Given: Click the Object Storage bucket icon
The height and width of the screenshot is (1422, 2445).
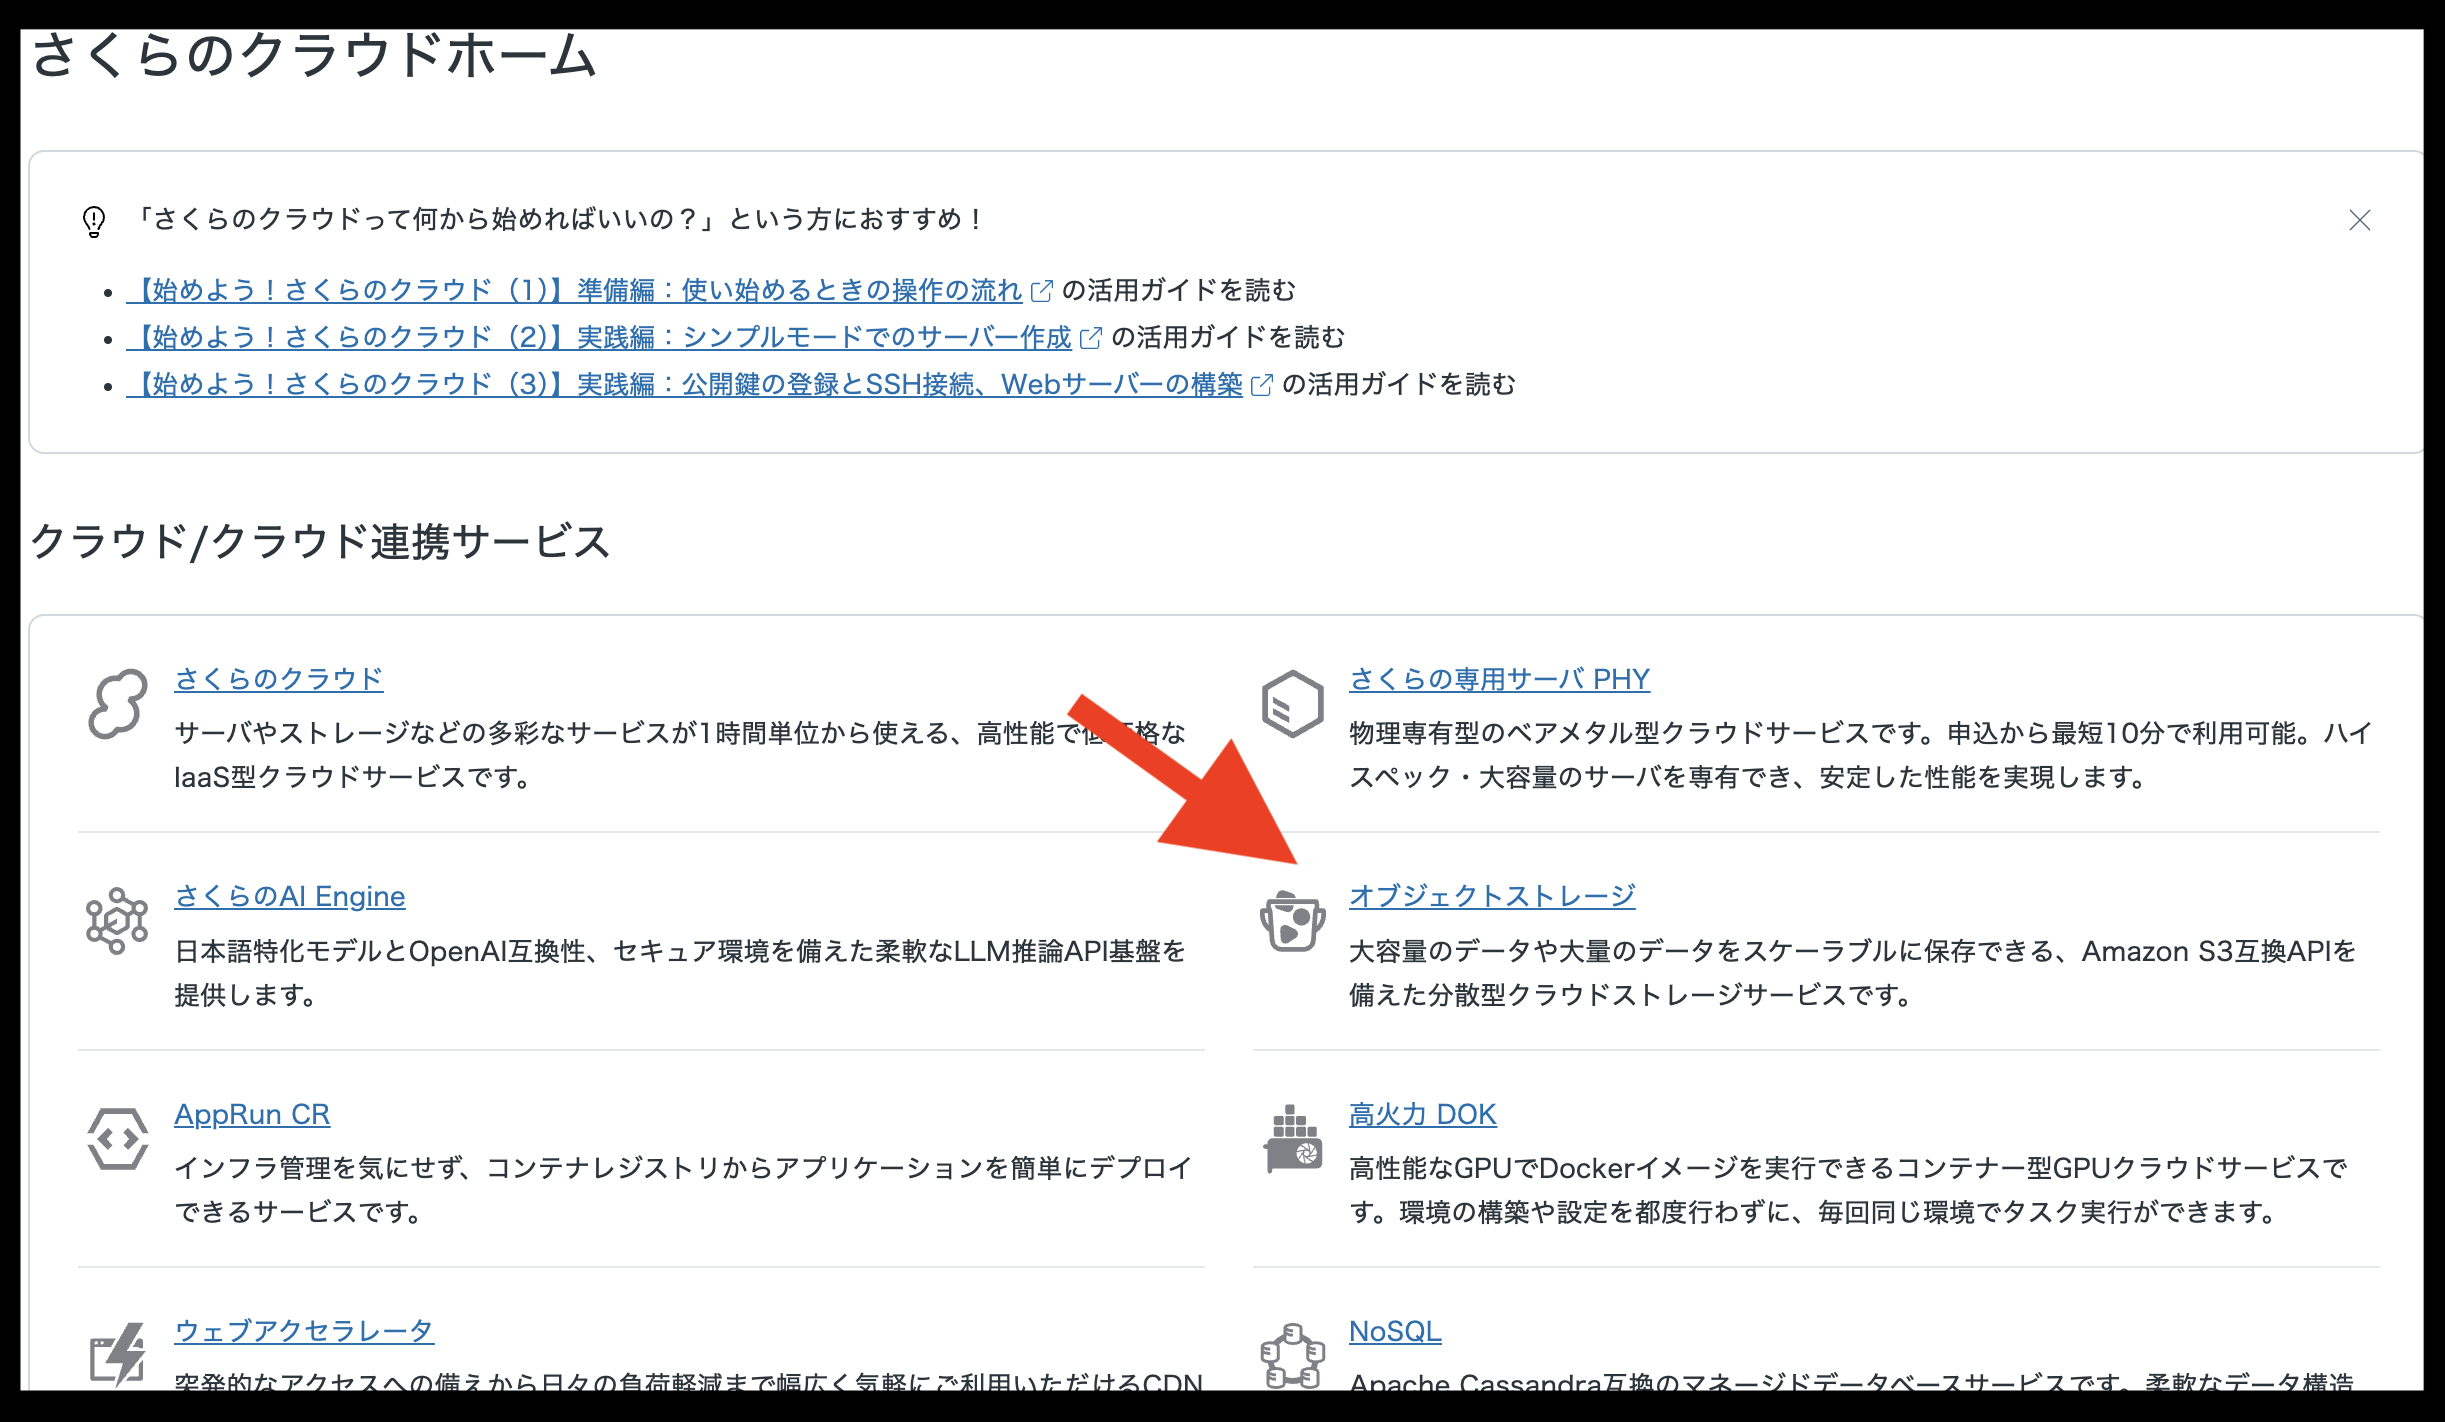Looking at the screenshot, I should coord(1292,921).
